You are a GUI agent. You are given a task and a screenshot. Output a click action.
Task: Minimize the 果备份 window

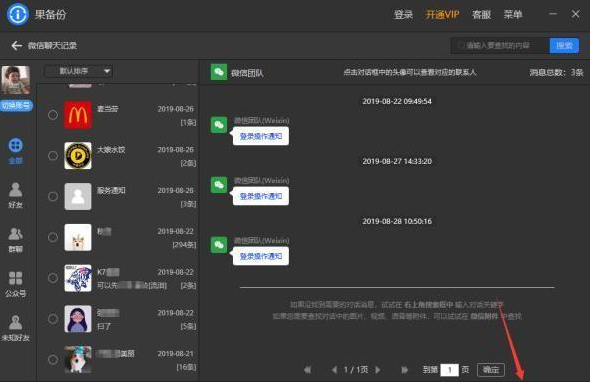pos(553,14)
